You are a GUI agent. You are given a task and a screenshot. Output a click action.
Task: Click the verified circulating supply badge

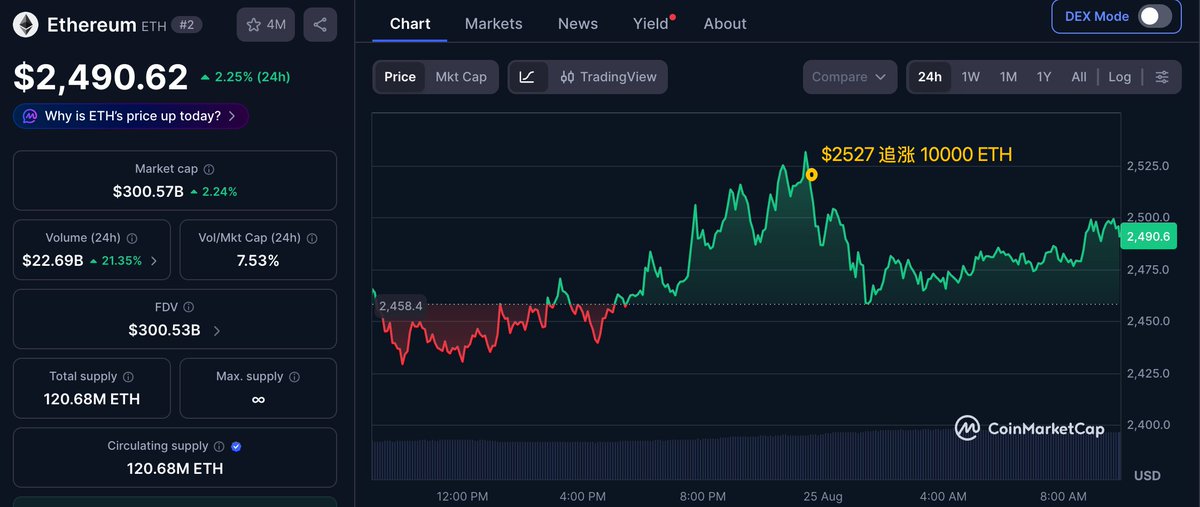236,446
